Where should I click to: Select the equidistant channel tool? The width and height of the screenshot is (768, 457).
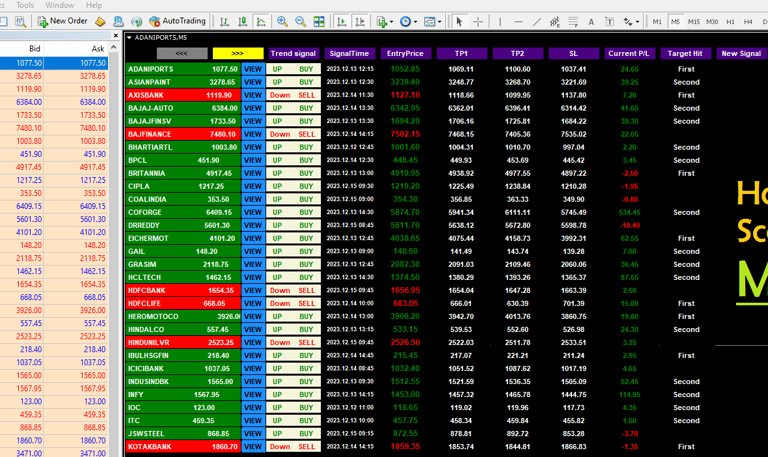[554, 22]
